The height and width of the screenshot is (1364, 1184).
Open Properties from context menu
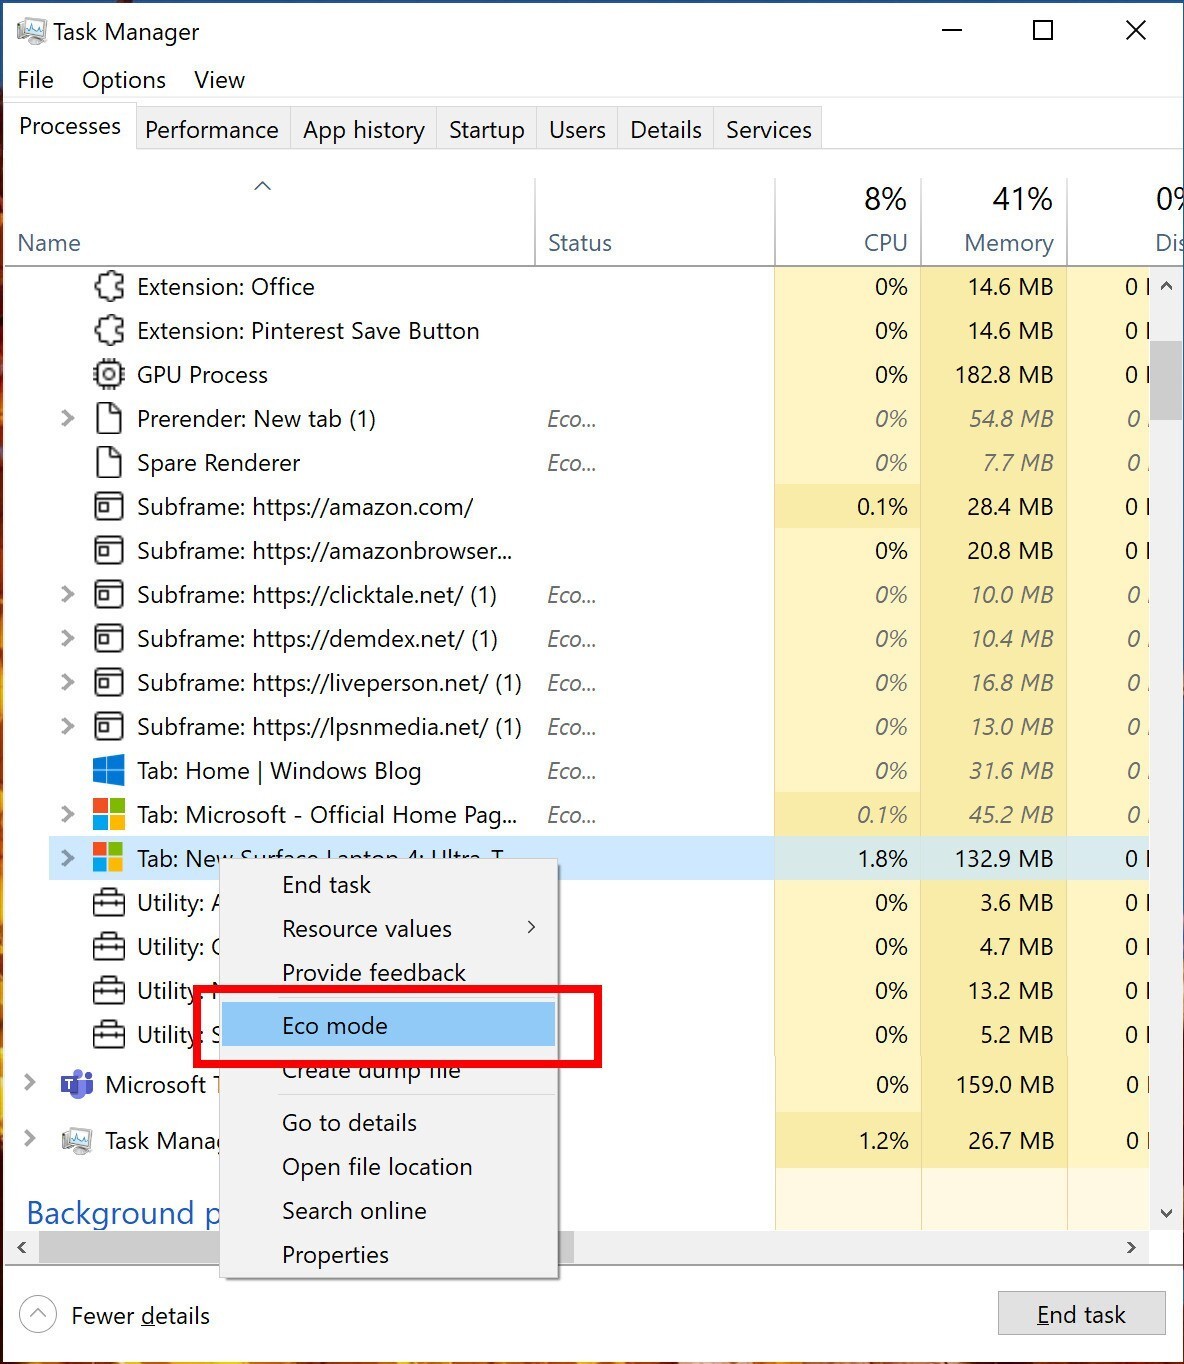(x=388, y=1255)
